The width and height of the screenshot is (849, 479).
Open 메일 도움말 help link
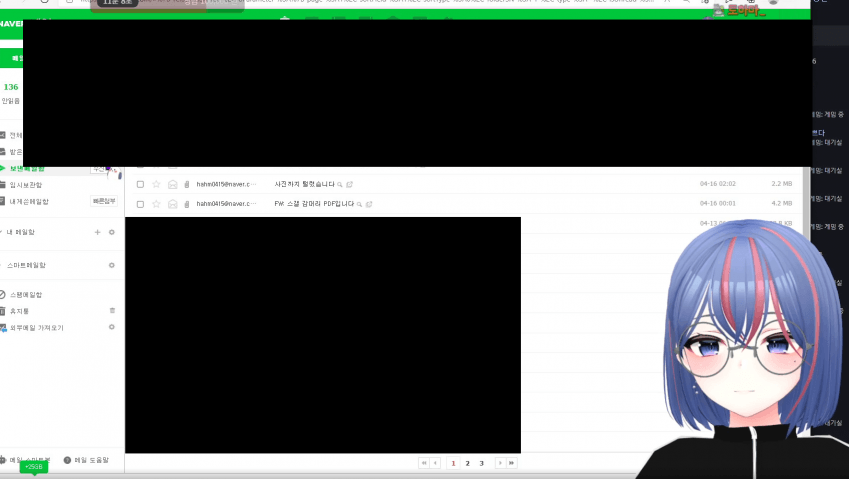[87, 460]
